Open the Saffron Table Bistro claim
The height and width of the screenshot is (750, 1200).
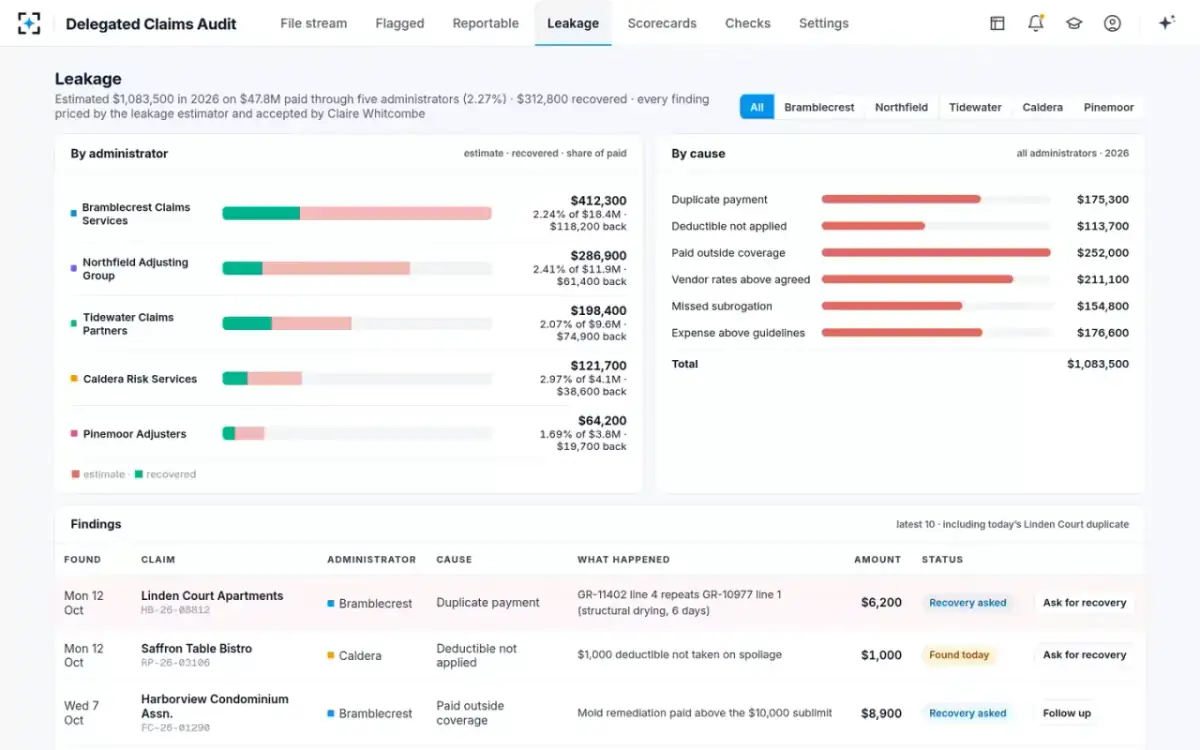point(196,649)
